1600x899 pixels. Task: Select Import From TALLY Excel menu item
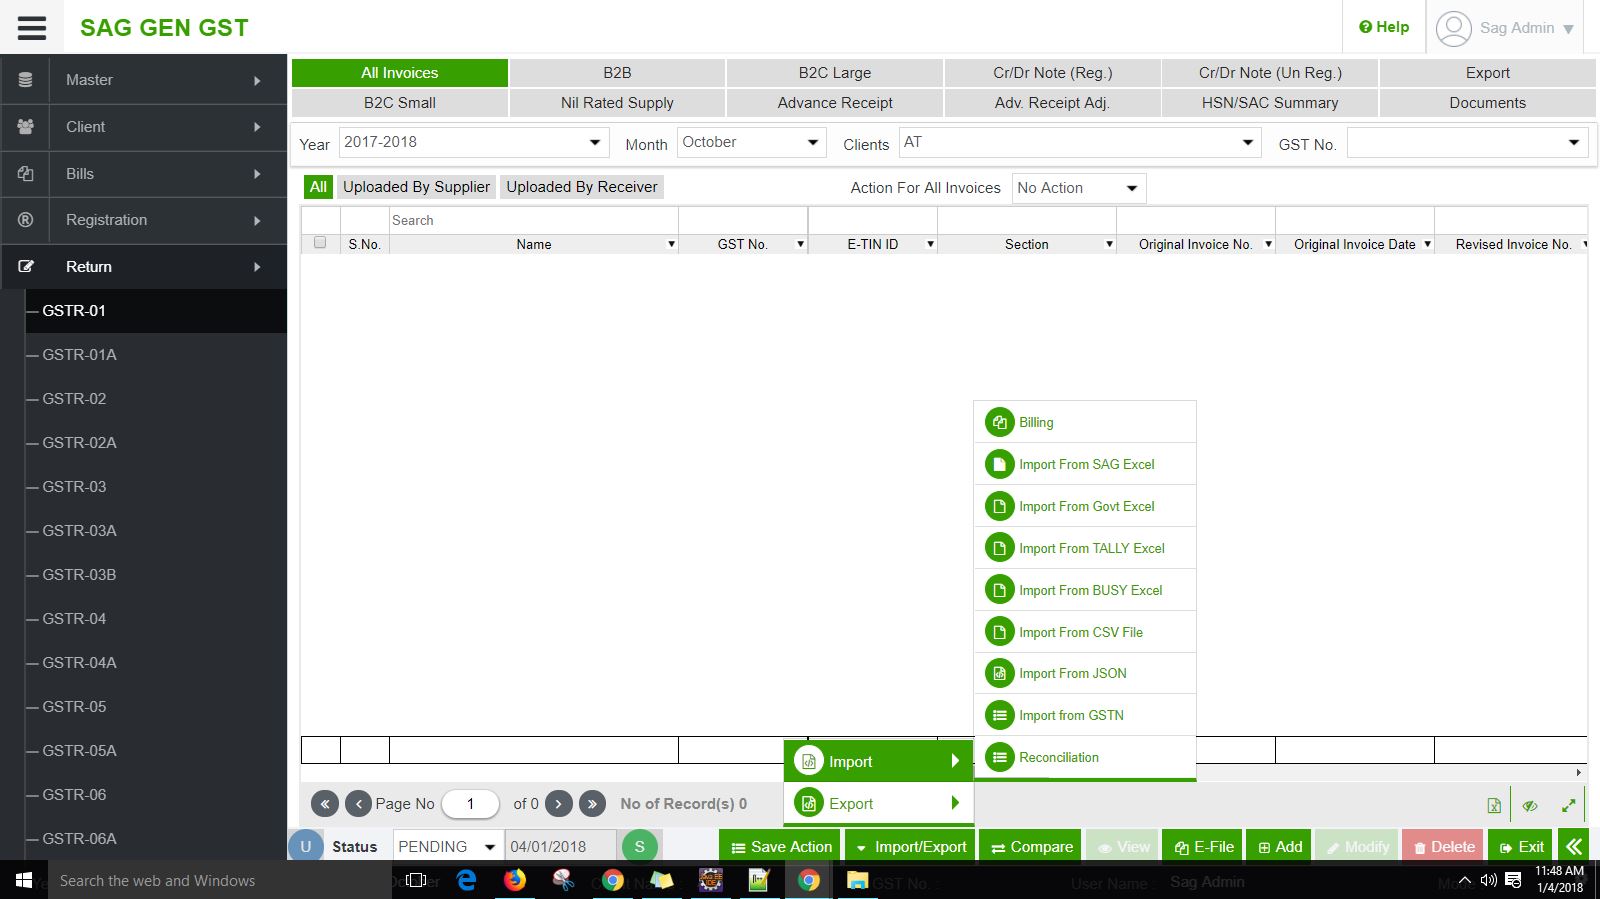(x=1085, y=548)
